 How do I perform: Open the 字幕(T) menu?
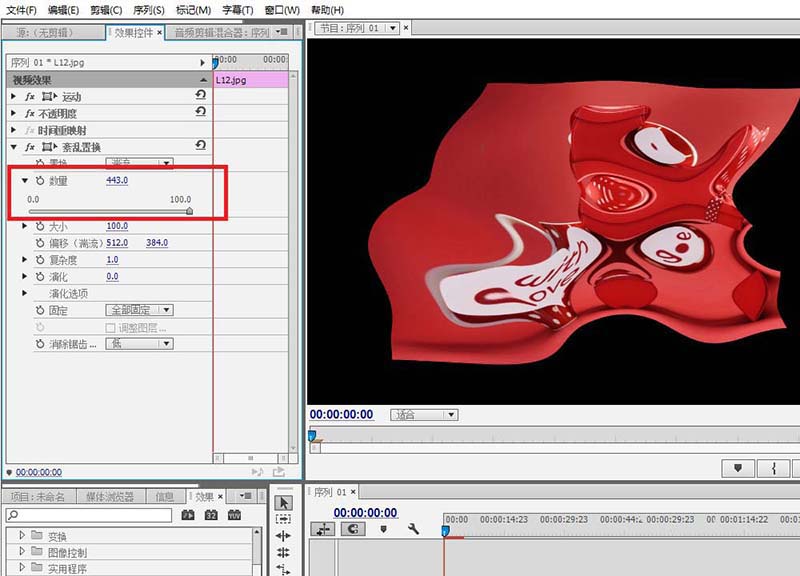tap(238, 10)
